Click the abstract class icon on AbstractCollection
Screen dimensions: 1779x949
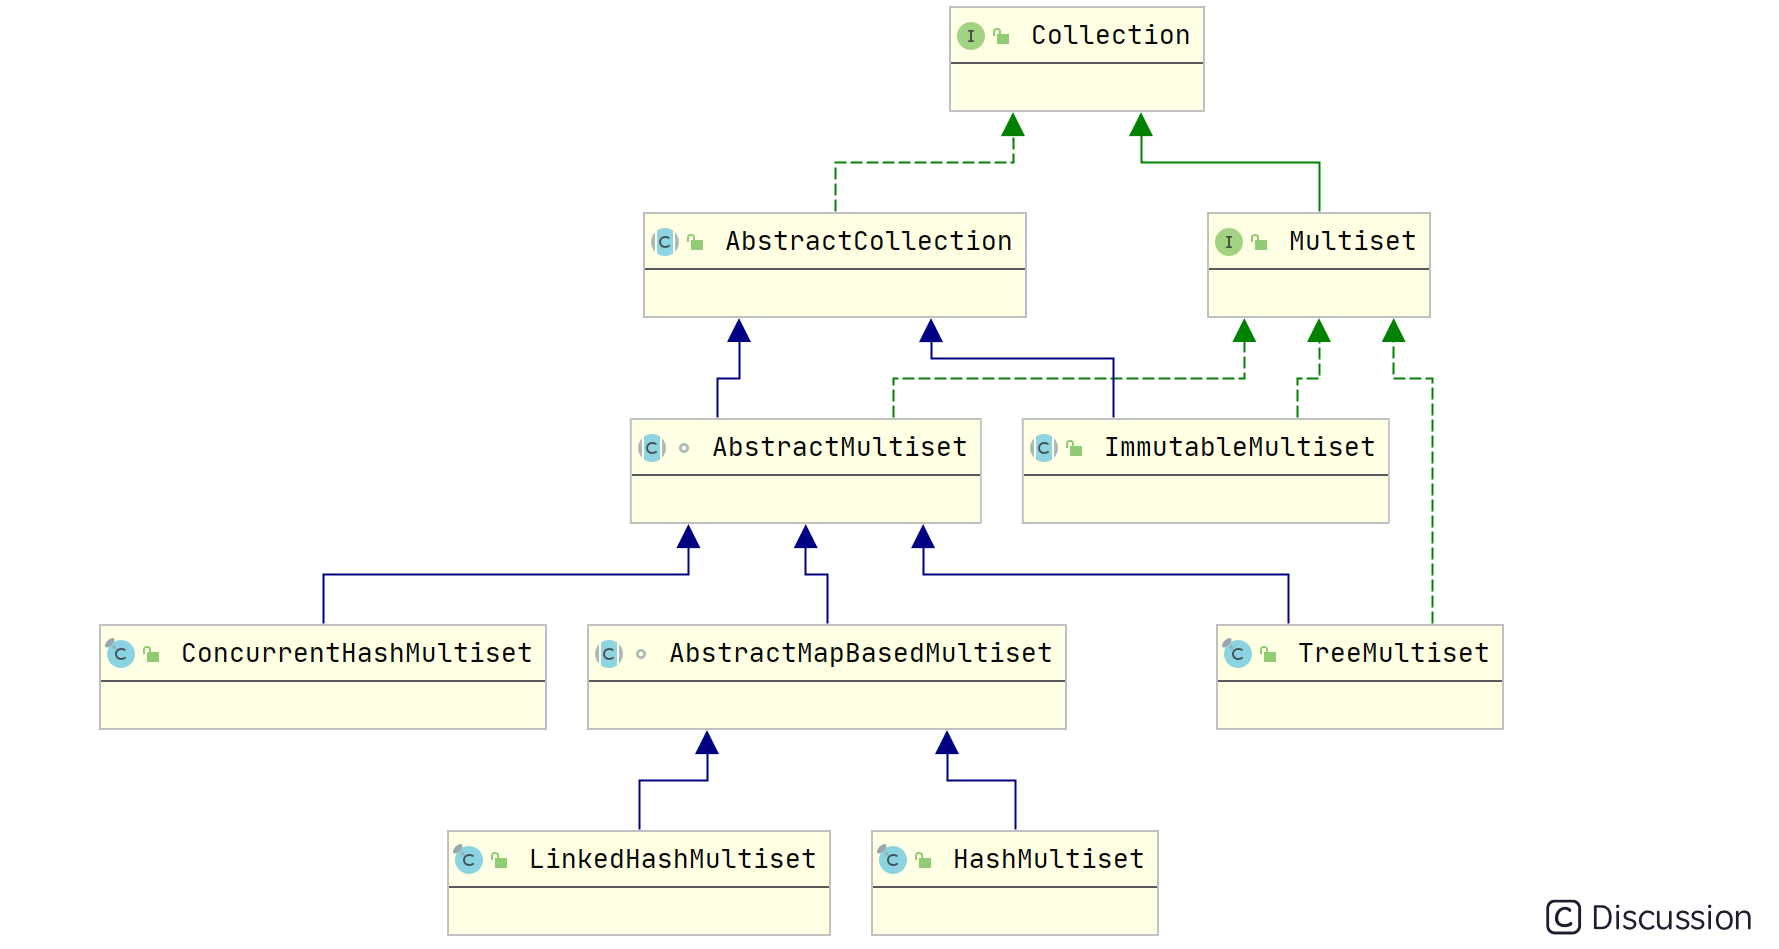point(665,242)
